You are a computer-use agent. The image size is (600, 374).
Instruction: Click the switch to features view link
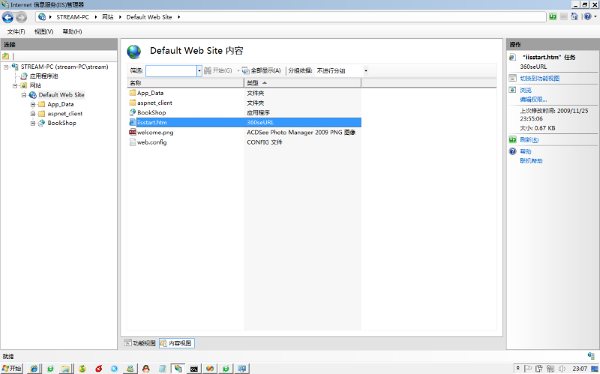(x=540, y=78)
